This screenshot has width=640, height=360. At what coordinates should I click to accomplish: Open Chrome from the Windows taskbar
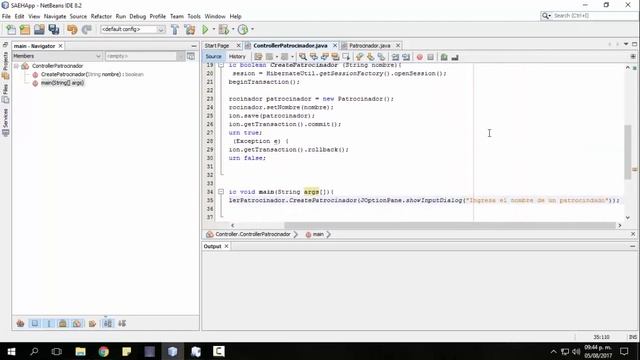pos(103,351)
